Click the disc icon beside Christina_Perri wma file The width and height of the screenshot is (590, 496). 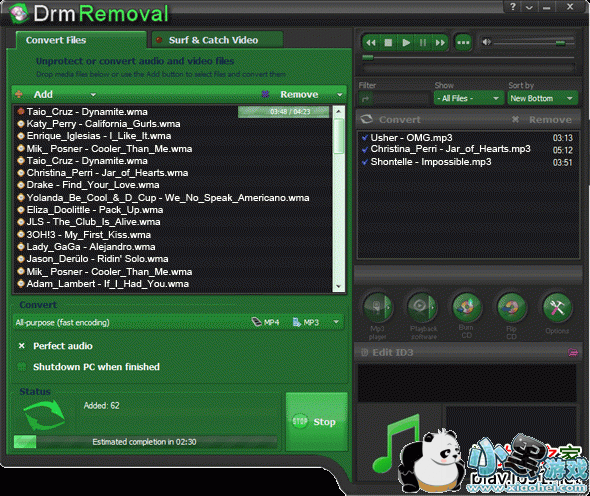click(x=21, y=173)
